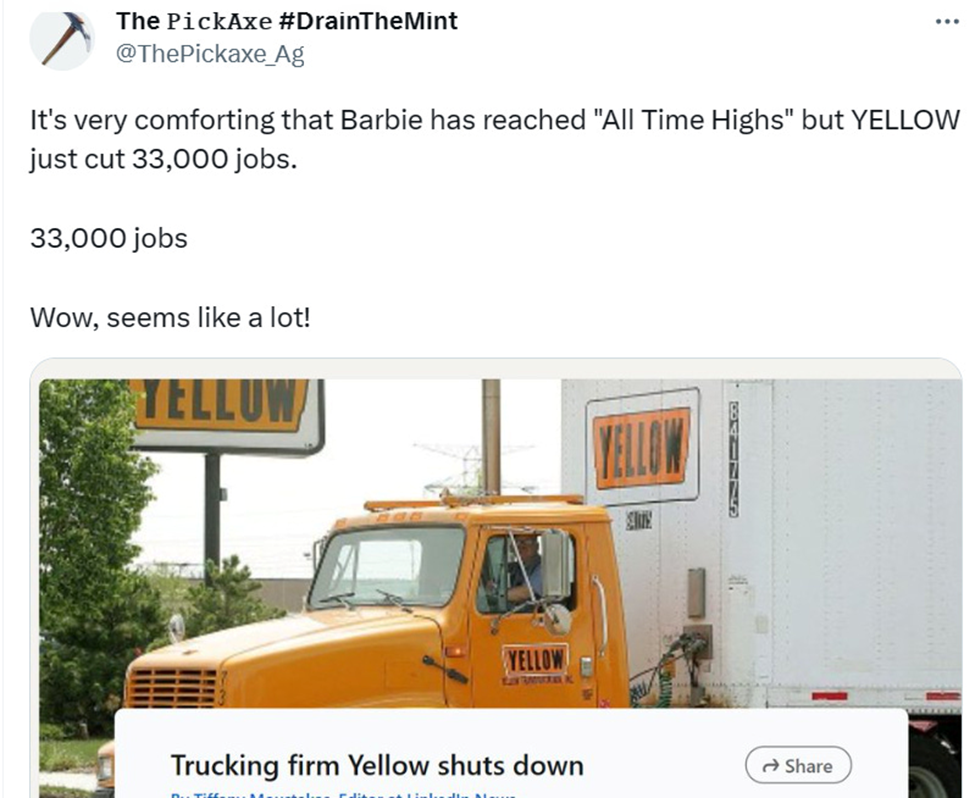Screen dimensions: 975x798
Task: Click the vertical trailer number on trailer
Action: tap(734, 459)
